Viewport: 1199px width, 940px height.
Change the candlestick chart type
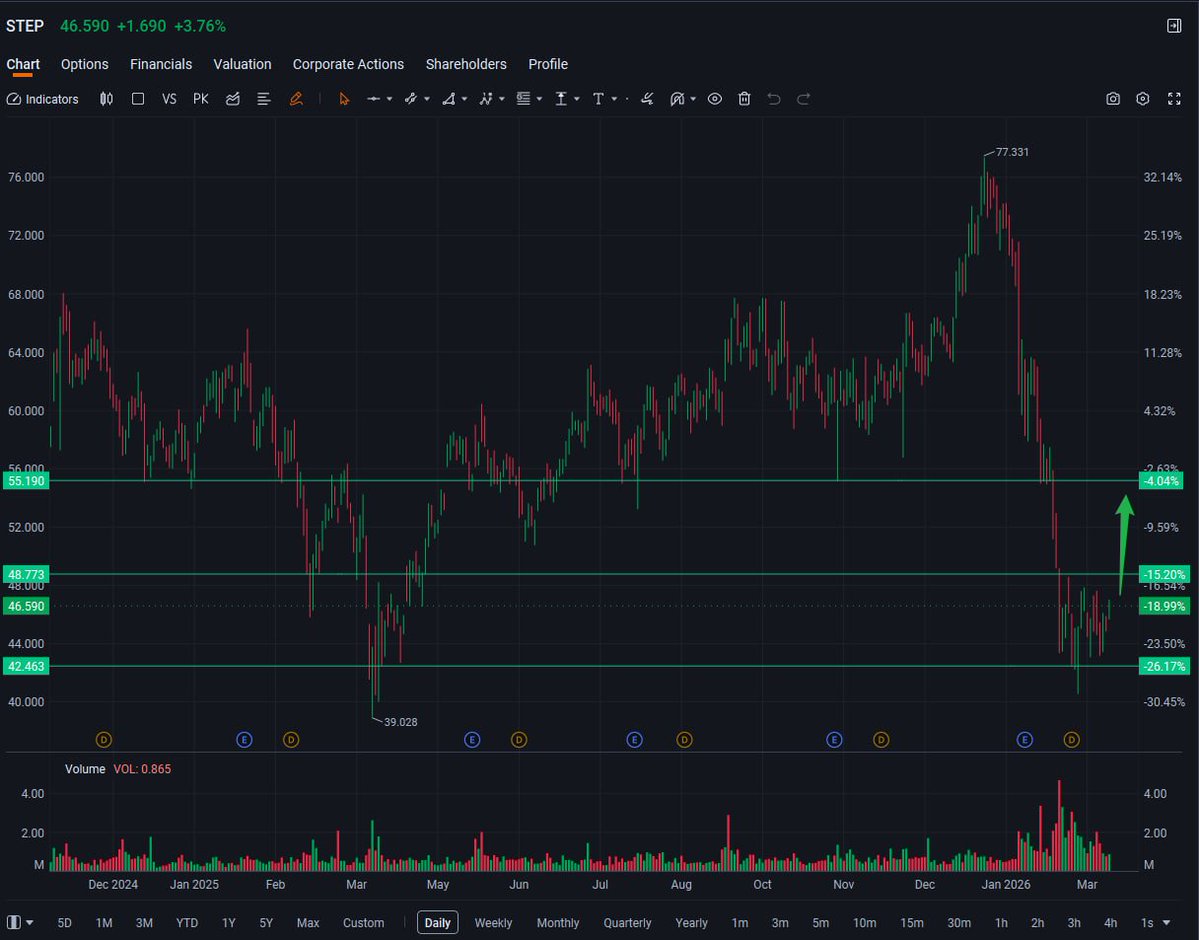(x=106, y=99)
